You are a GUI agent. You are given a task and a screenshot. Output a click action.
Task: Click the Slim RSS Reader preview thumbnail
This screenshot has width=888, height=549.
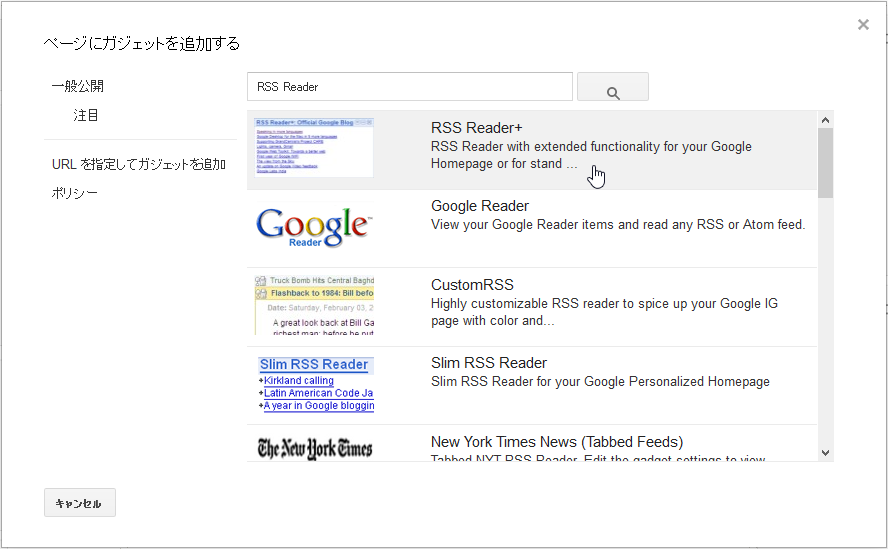pyautogui.click(x=316, y=384)
